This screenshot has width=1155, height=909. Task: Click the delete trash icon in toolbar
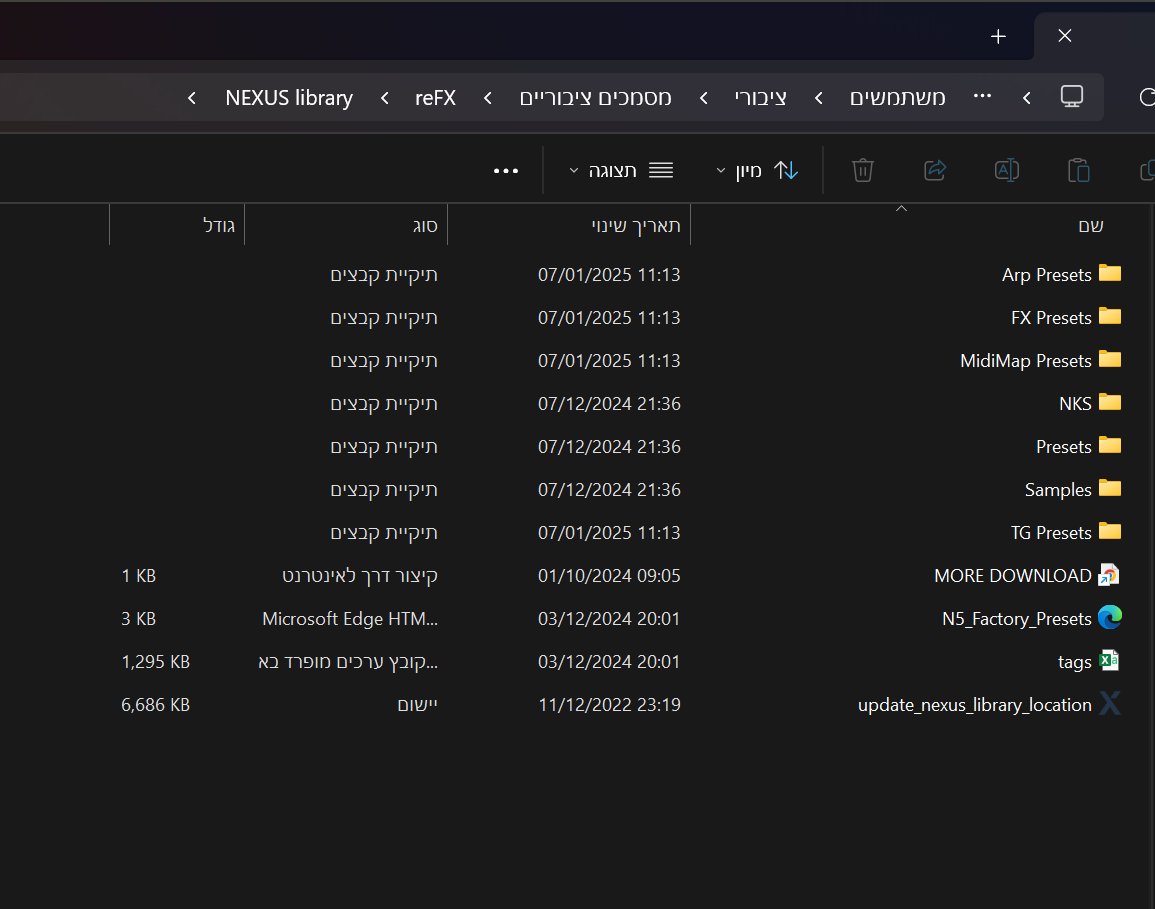coord(863,170)
